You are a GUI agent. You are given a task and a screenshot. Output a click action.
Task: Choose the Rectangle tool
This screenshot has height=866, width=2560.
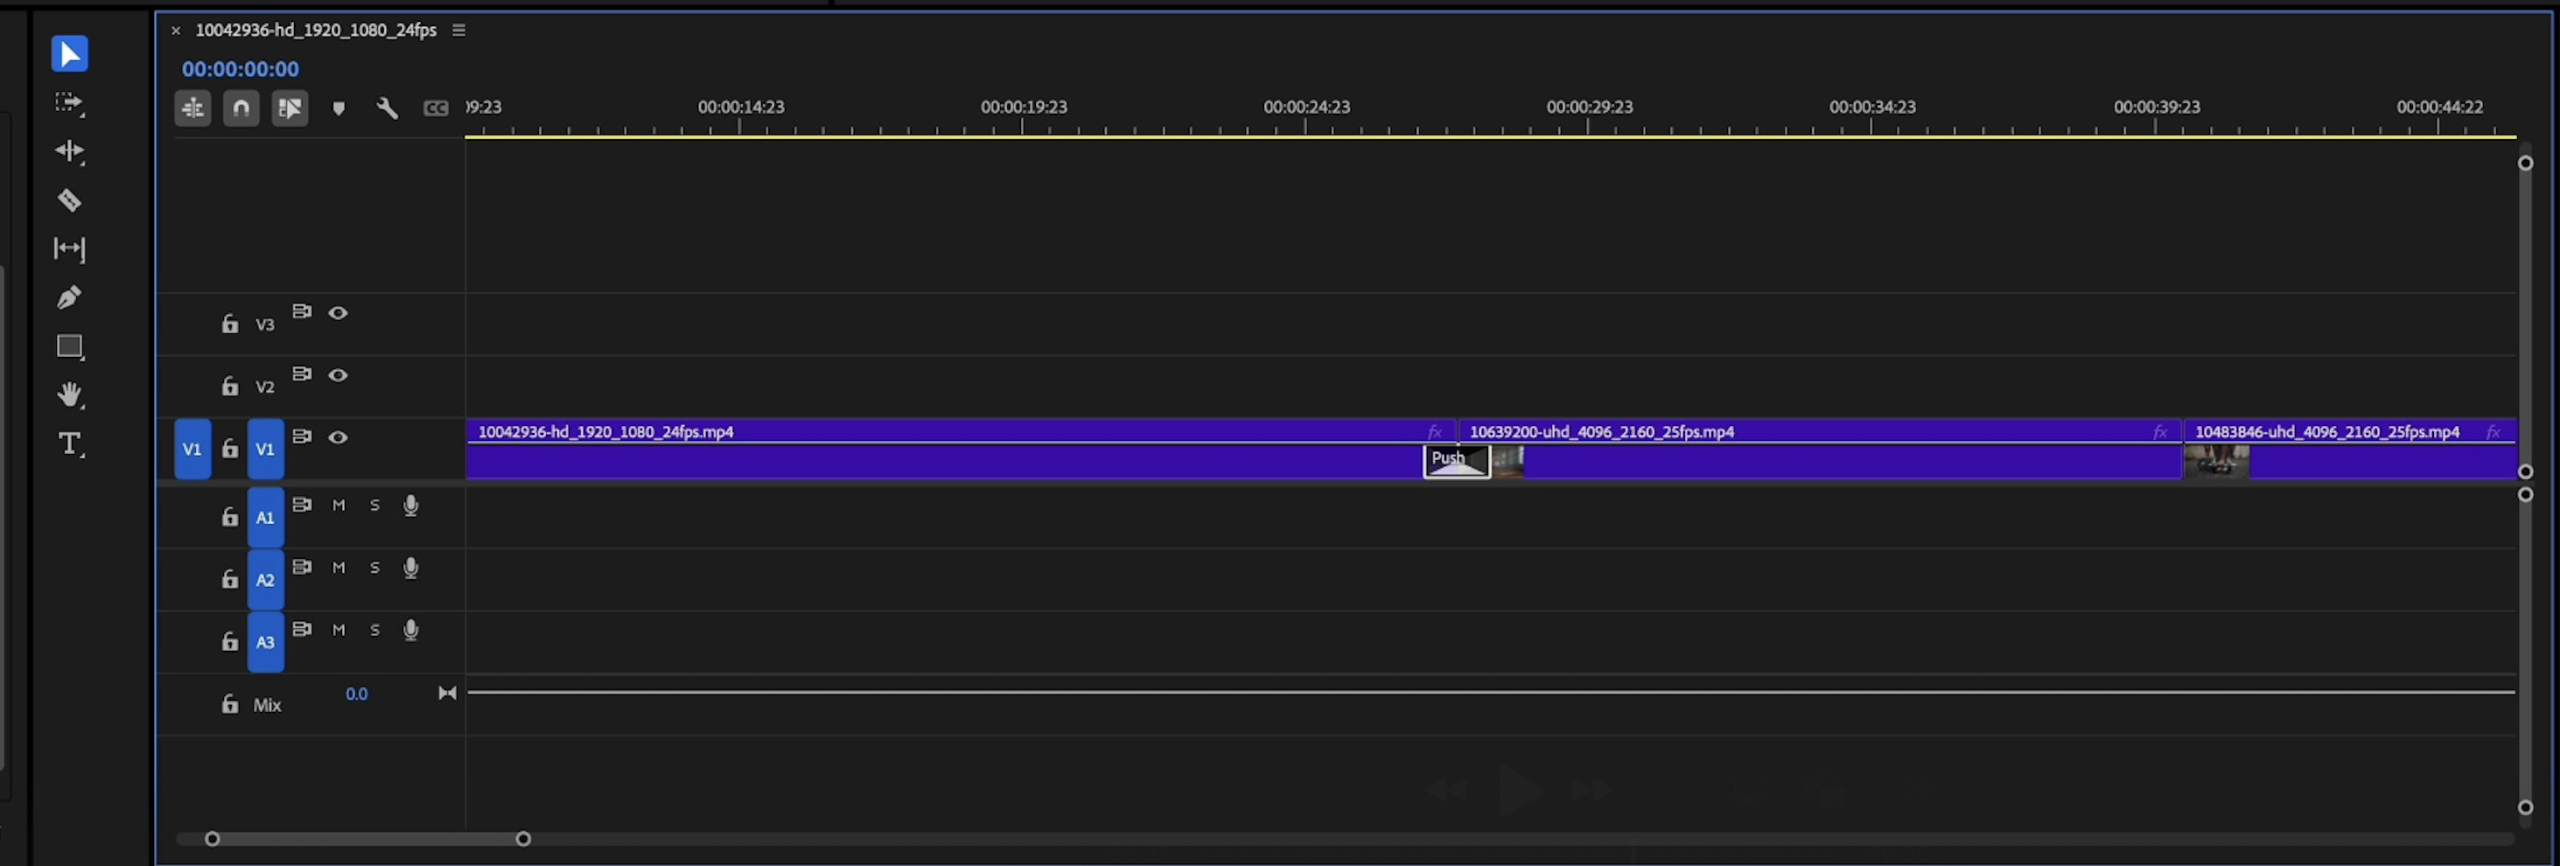click(69, 346)
